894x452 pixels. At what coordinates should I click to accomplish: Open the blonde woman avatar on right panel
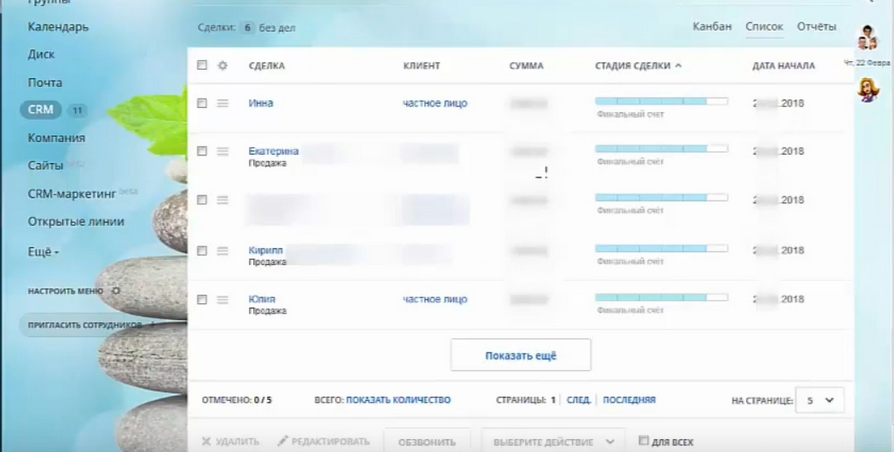868,90
